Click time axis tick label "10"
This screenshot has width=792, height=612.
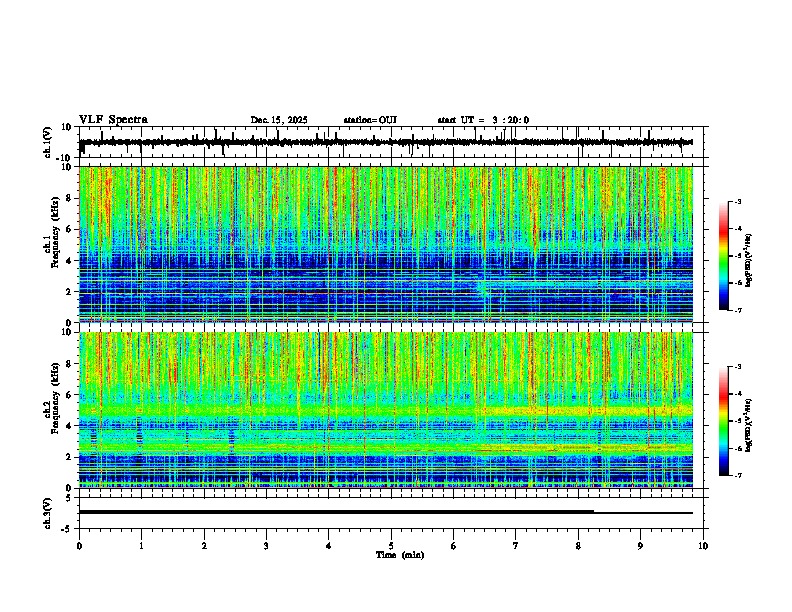coord(703,546)
